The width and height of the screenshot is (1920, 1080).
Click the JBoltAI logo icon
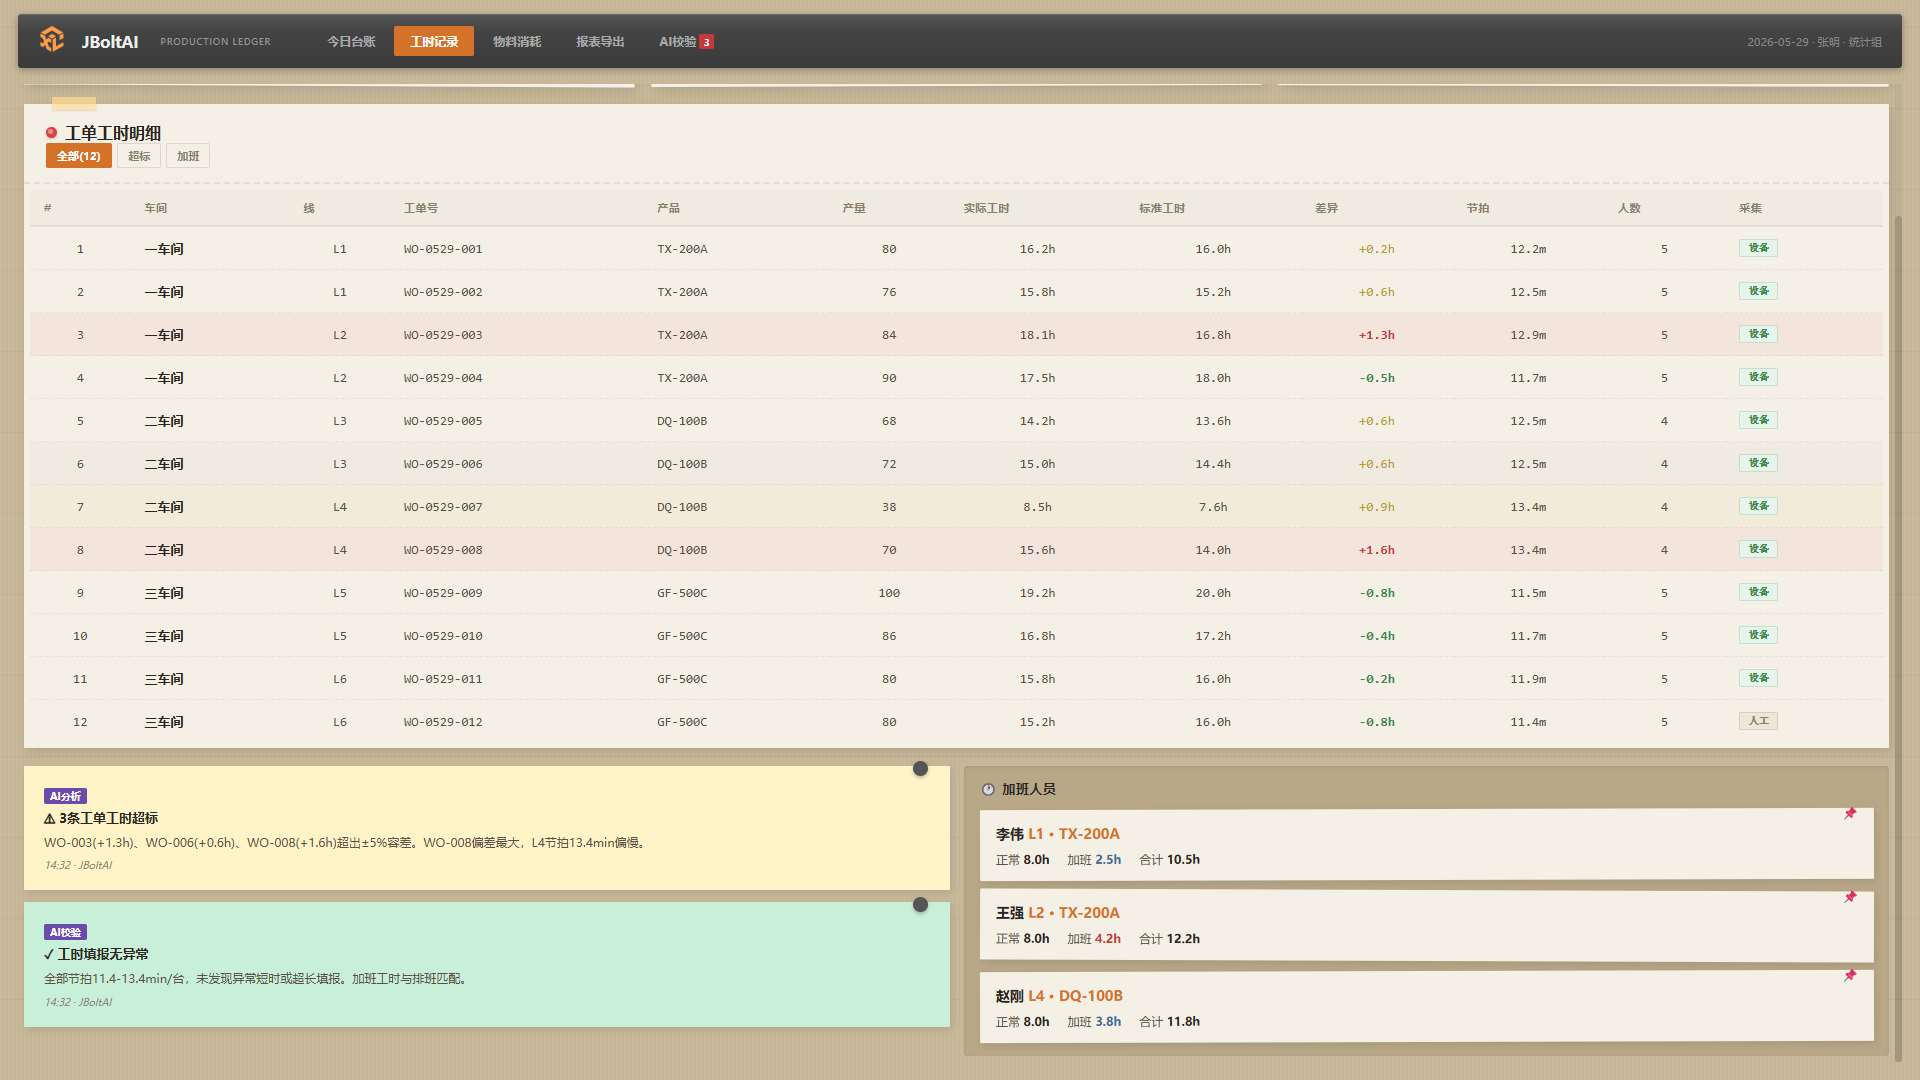click(52, 40)
